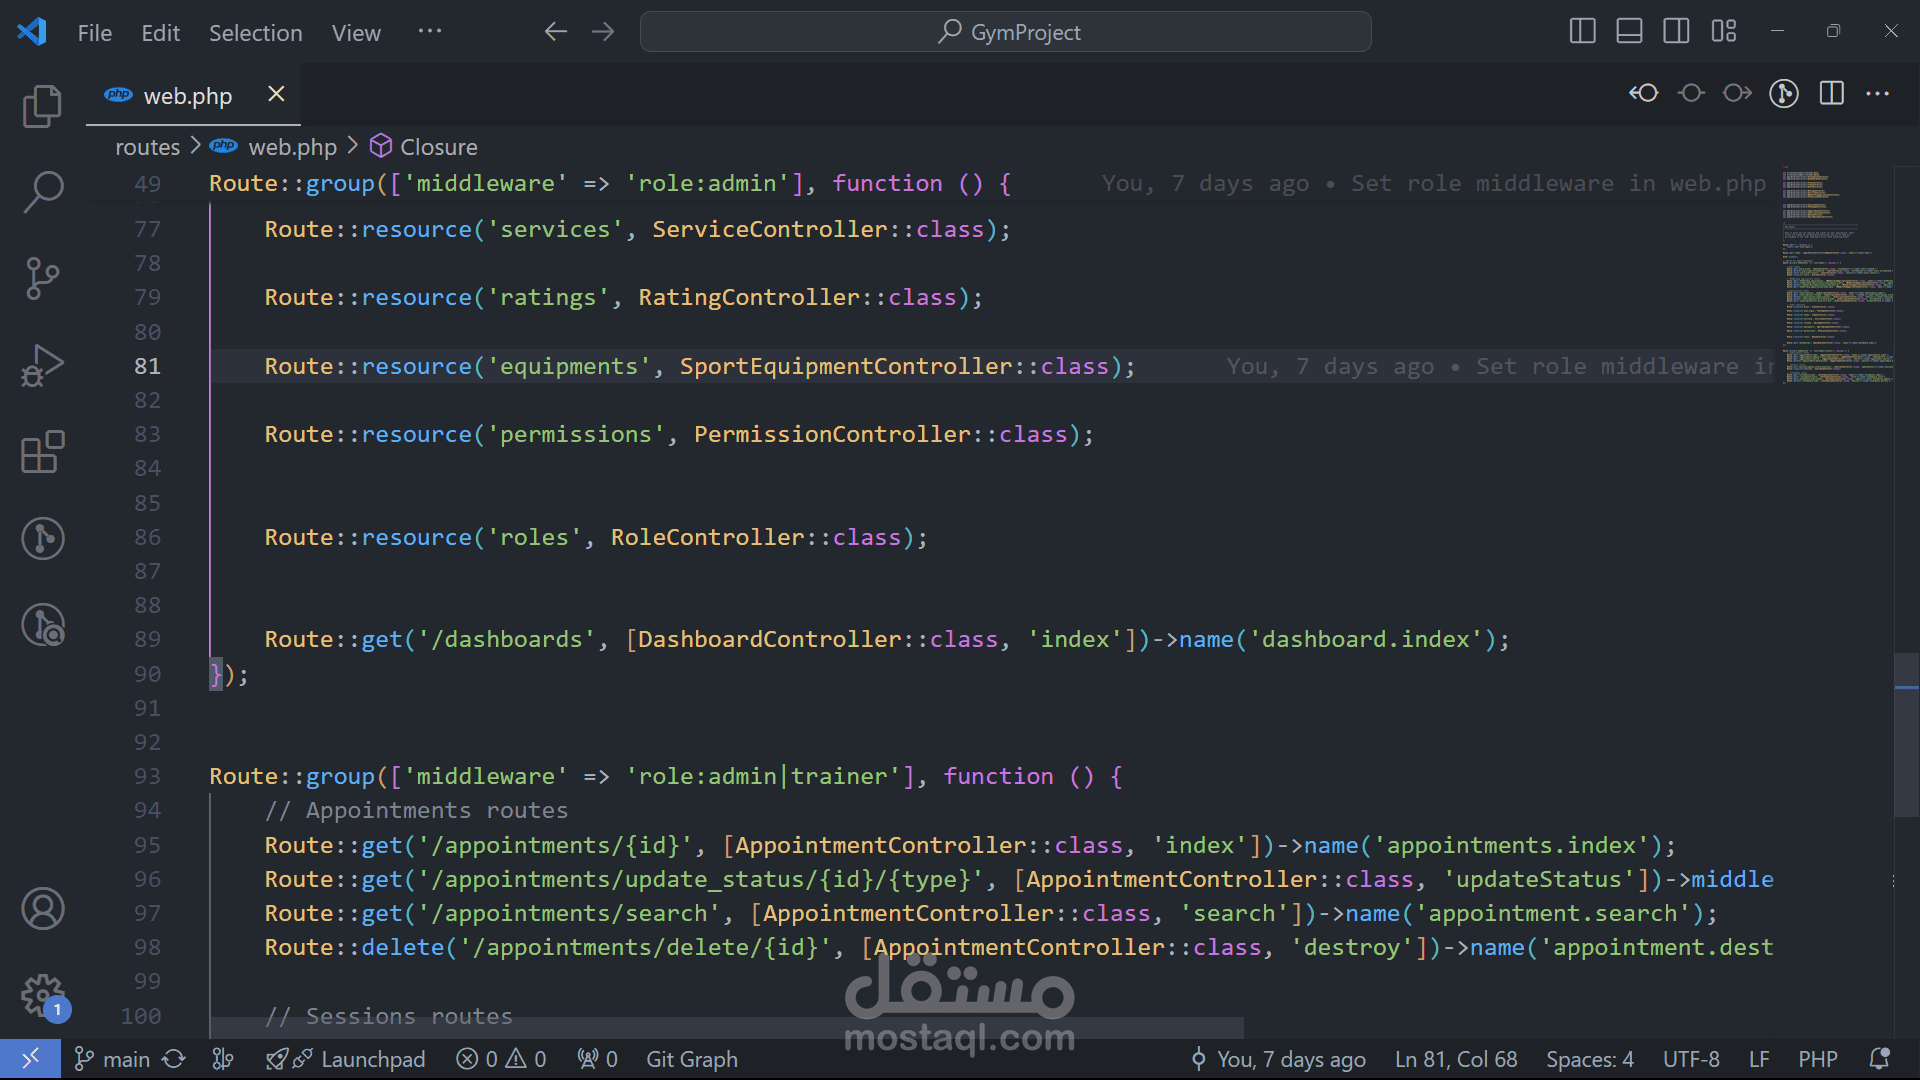The image size is (1920, 1080).
Task: Open the Search view icon
Action: click(x=42, y=191)
